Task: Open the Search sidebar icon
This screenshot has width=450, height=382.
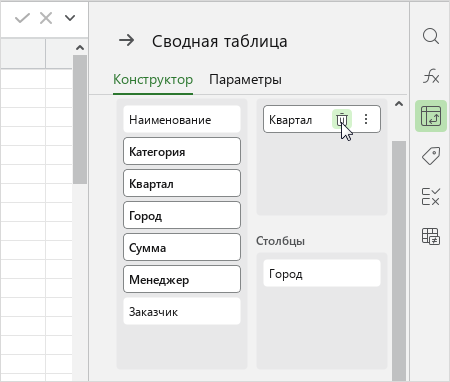Action: [x=431, y=36]
